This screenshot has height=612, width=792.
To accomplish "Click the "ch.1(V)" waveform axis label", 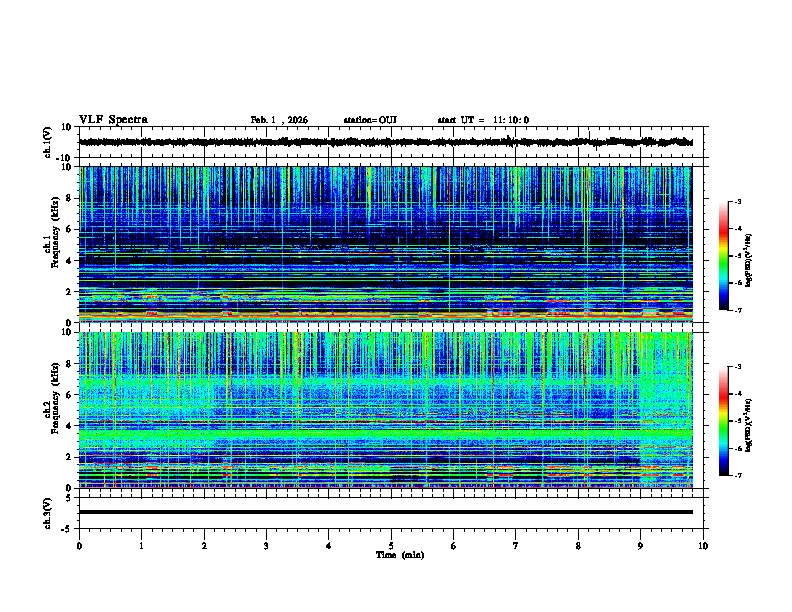I will [x=48, y=142].
